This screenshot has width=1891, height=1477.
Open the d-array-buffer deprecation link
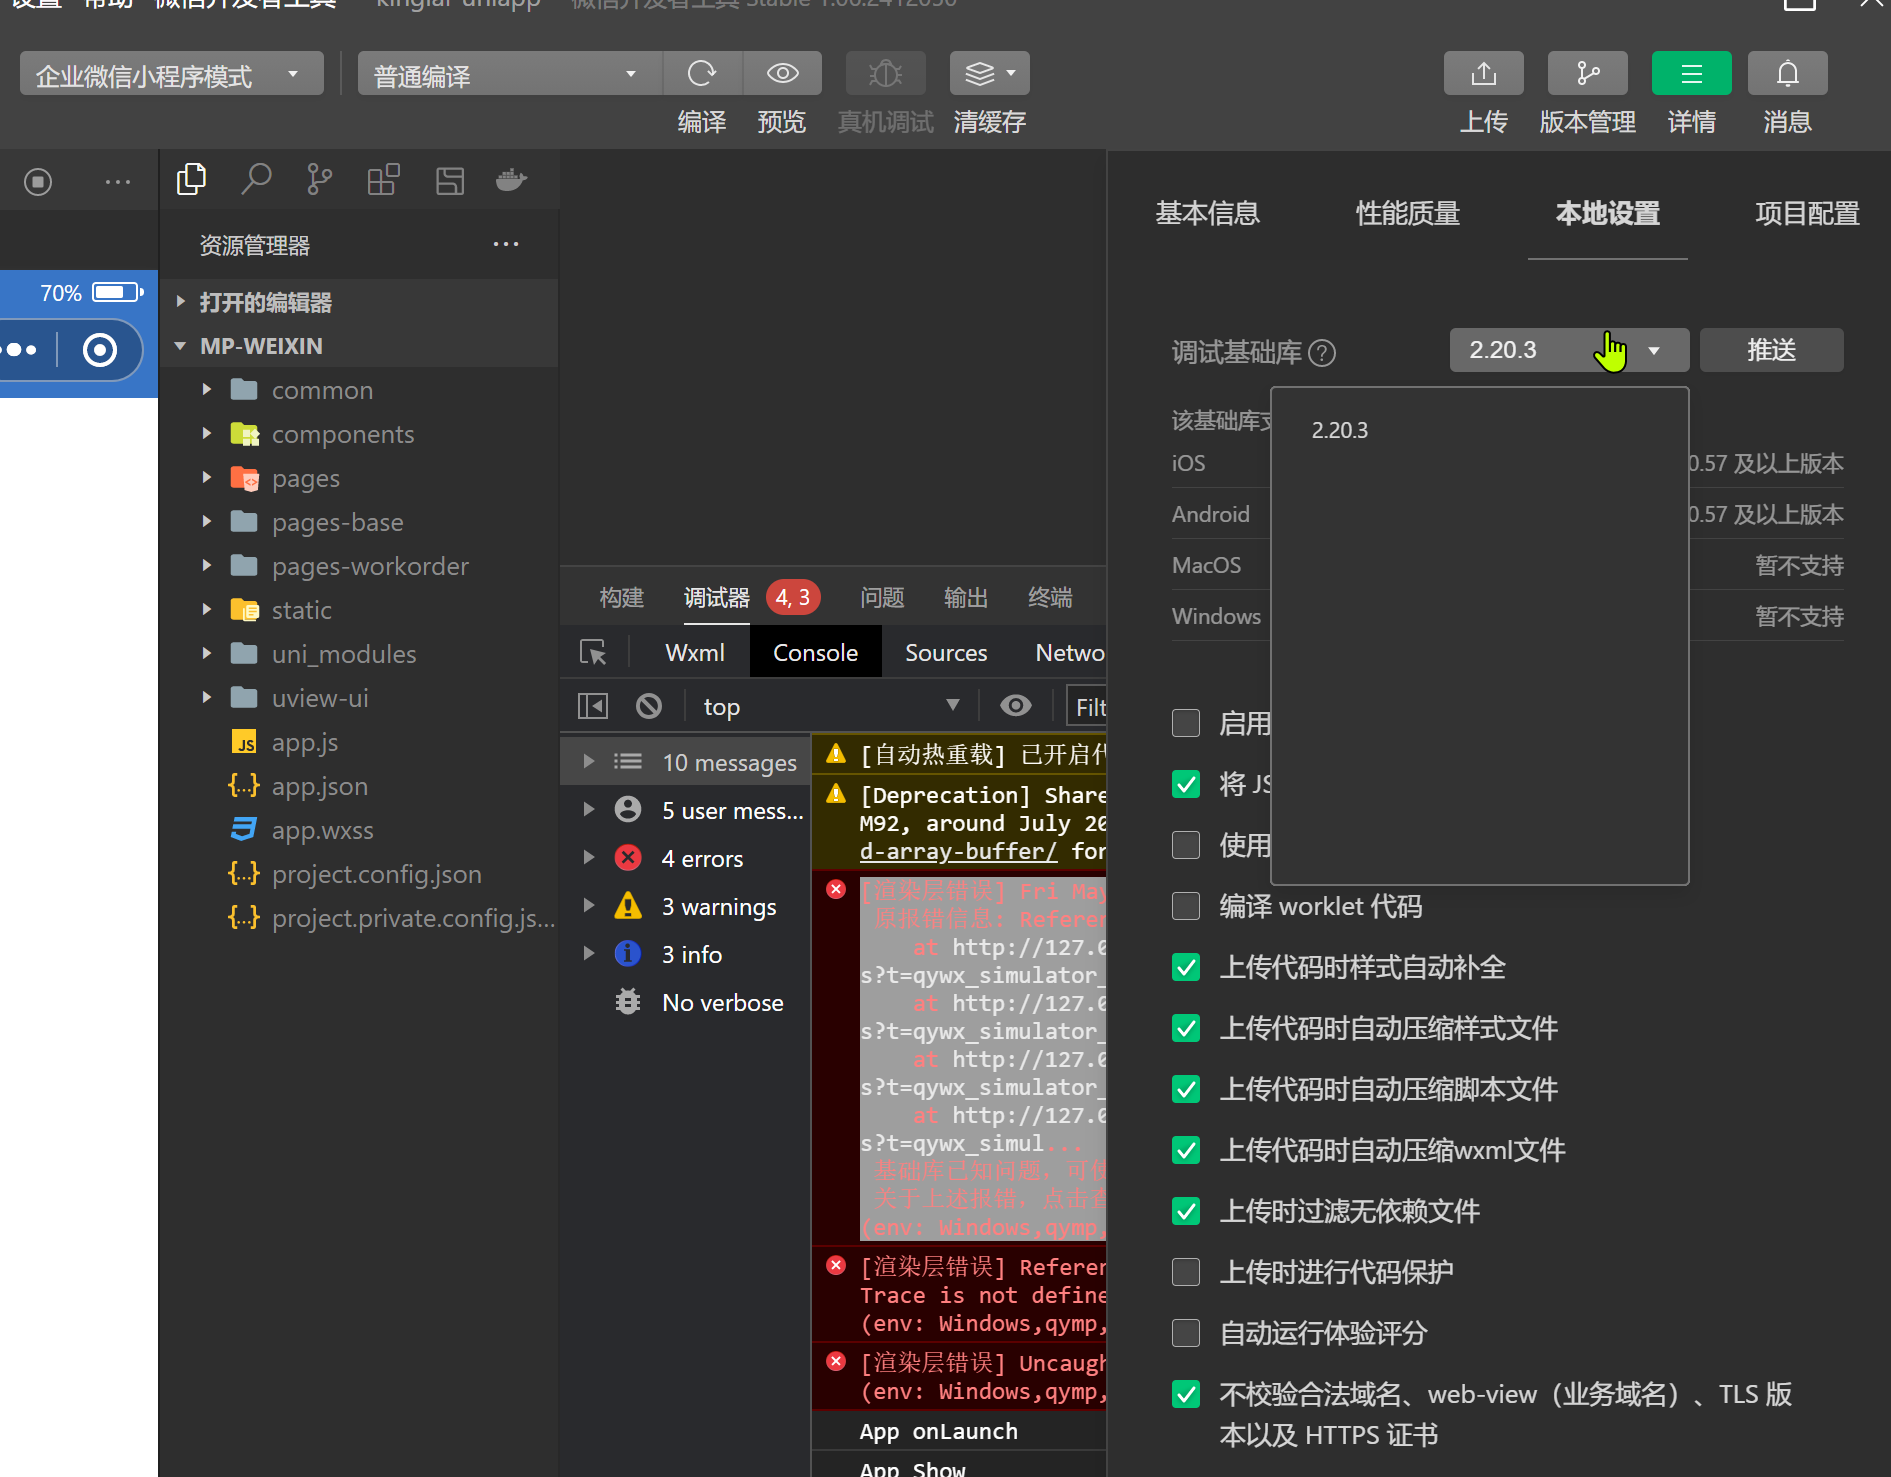pyautogui.click(x=958, y=851)
